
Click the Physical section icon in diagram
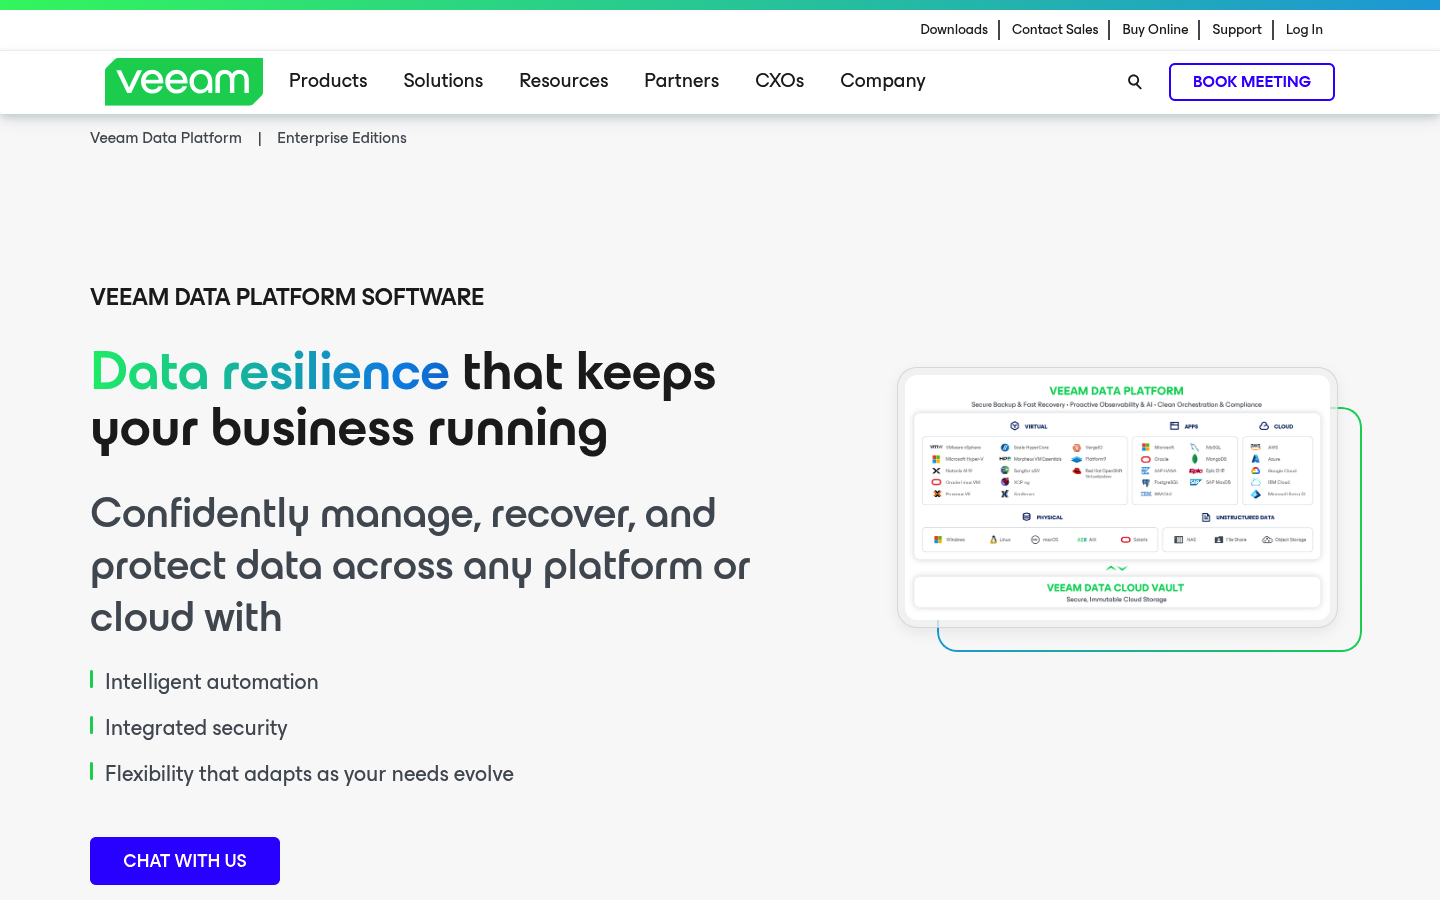click(1026, 517)
